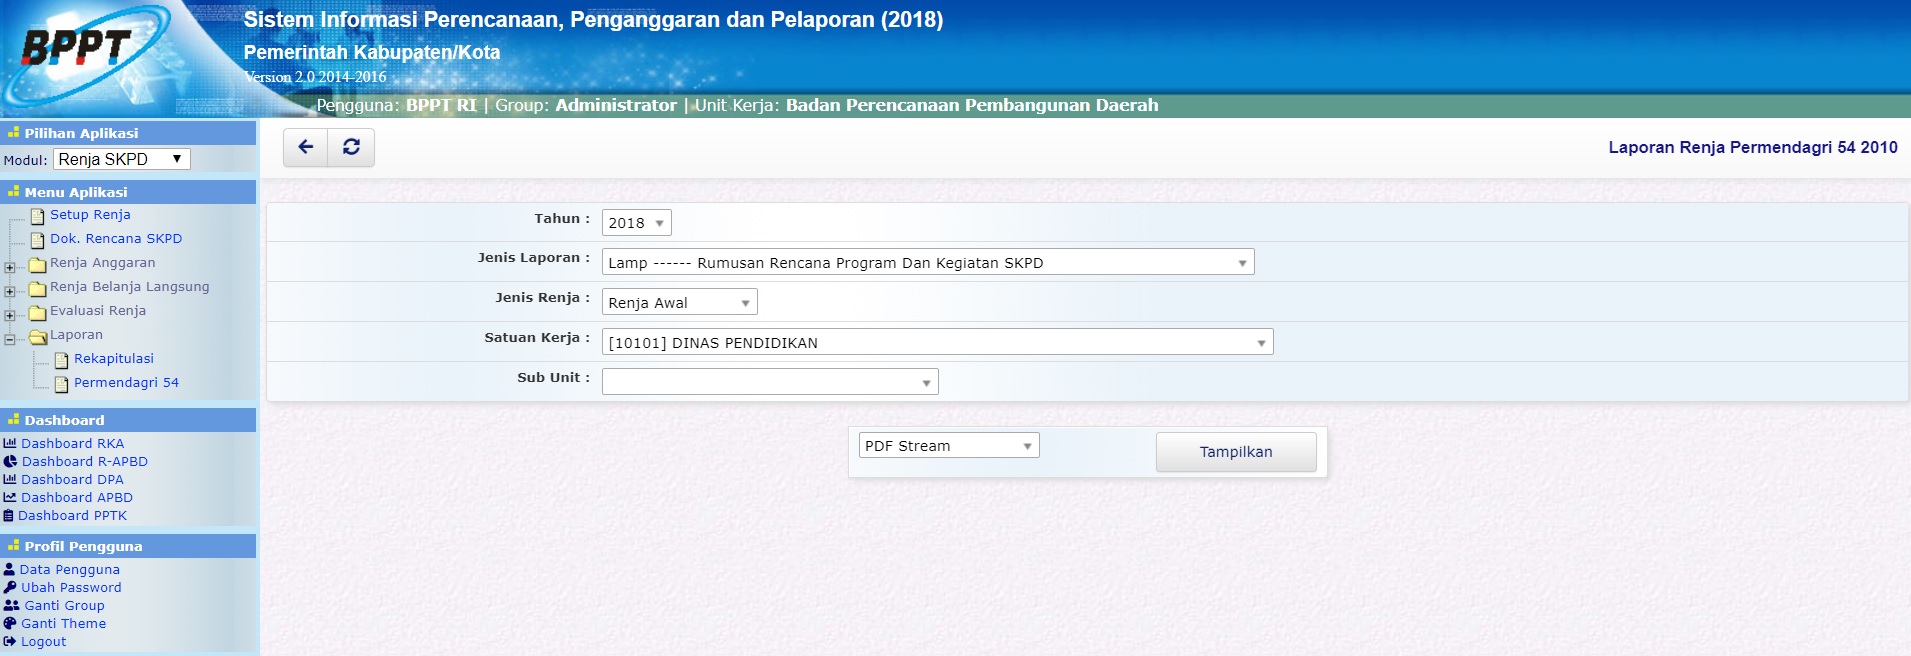Open the Modul Renja SKPD dropdown
This screenshot has width=1911, height=656.
tap(122, 159)
